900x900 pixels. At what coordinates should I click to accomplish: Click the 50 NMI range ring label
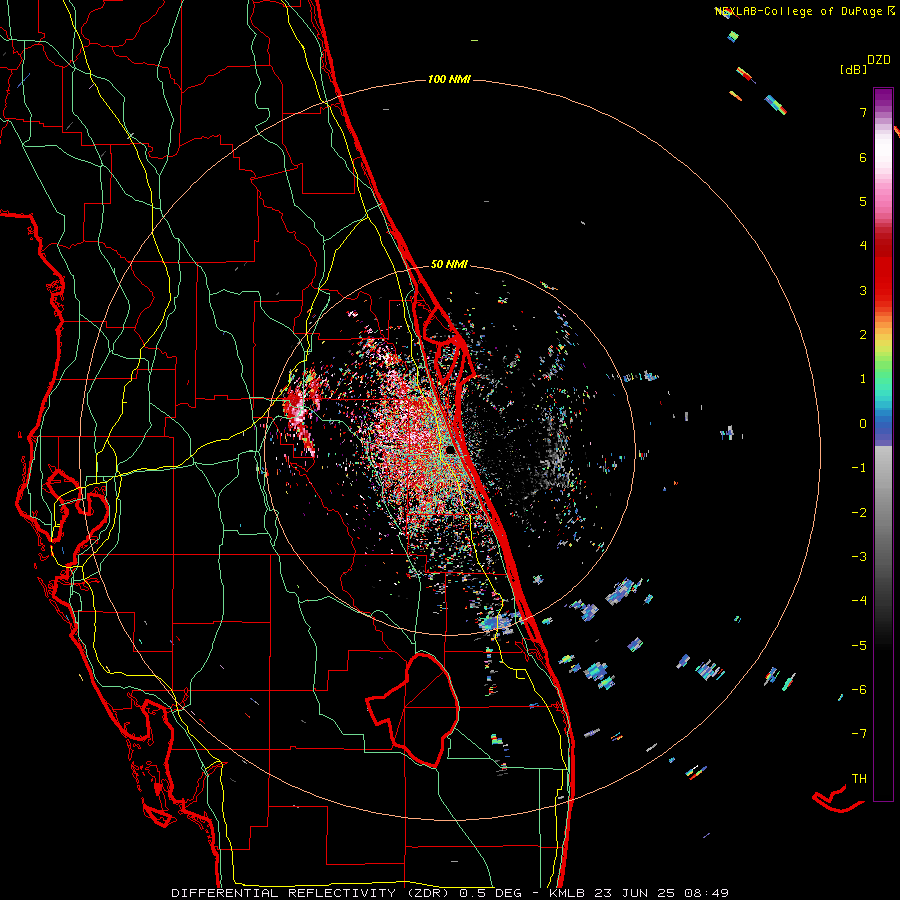[x=449, y=265]
